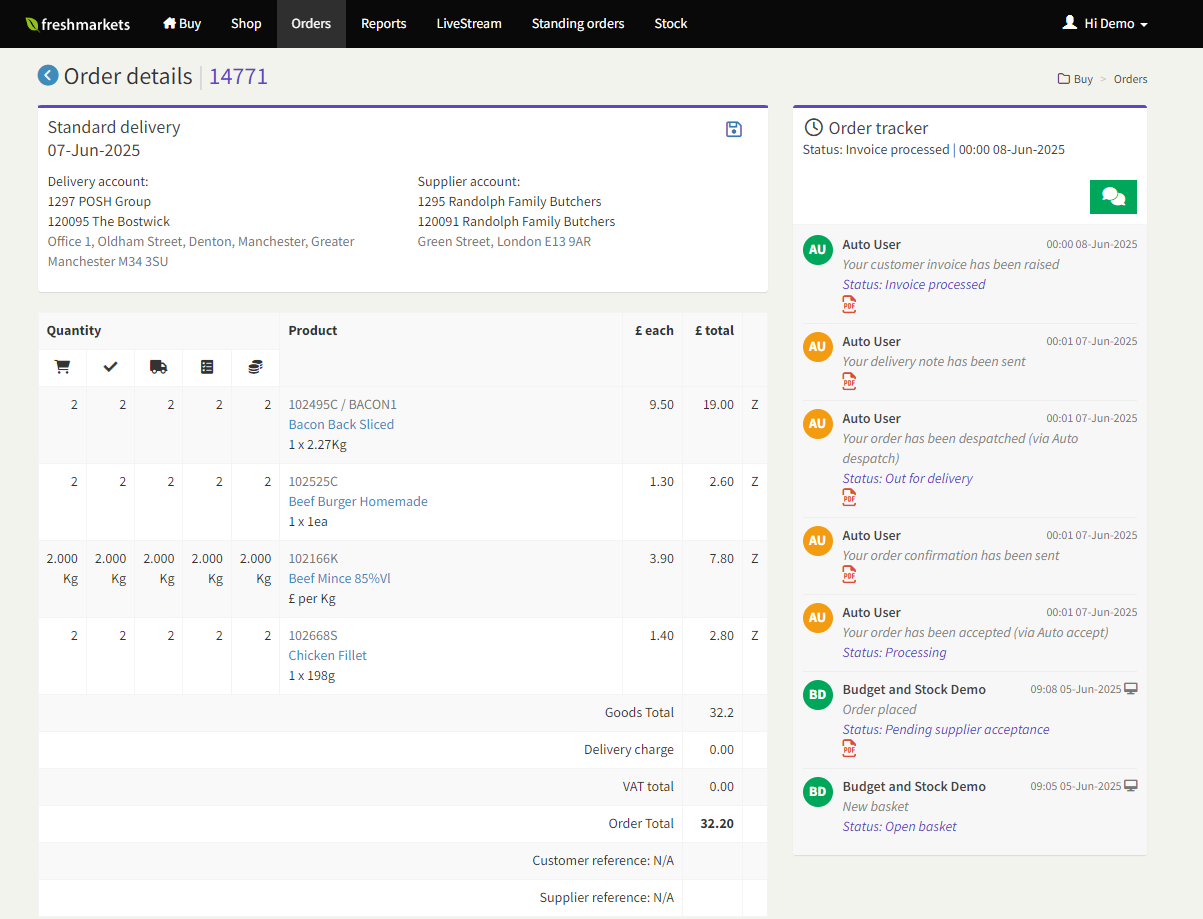Click the coins quantity column icon
1203x919 pixels.
coord(255,367)
